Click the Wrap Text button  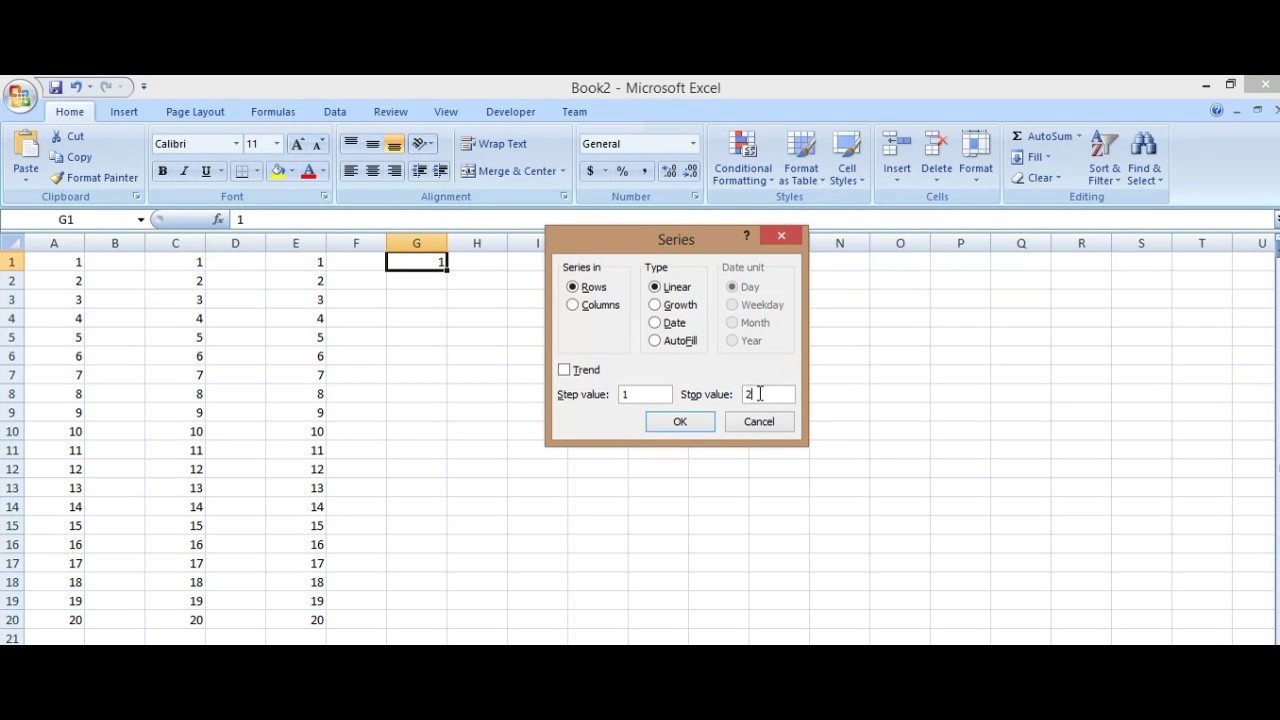(x=493, y=144)
